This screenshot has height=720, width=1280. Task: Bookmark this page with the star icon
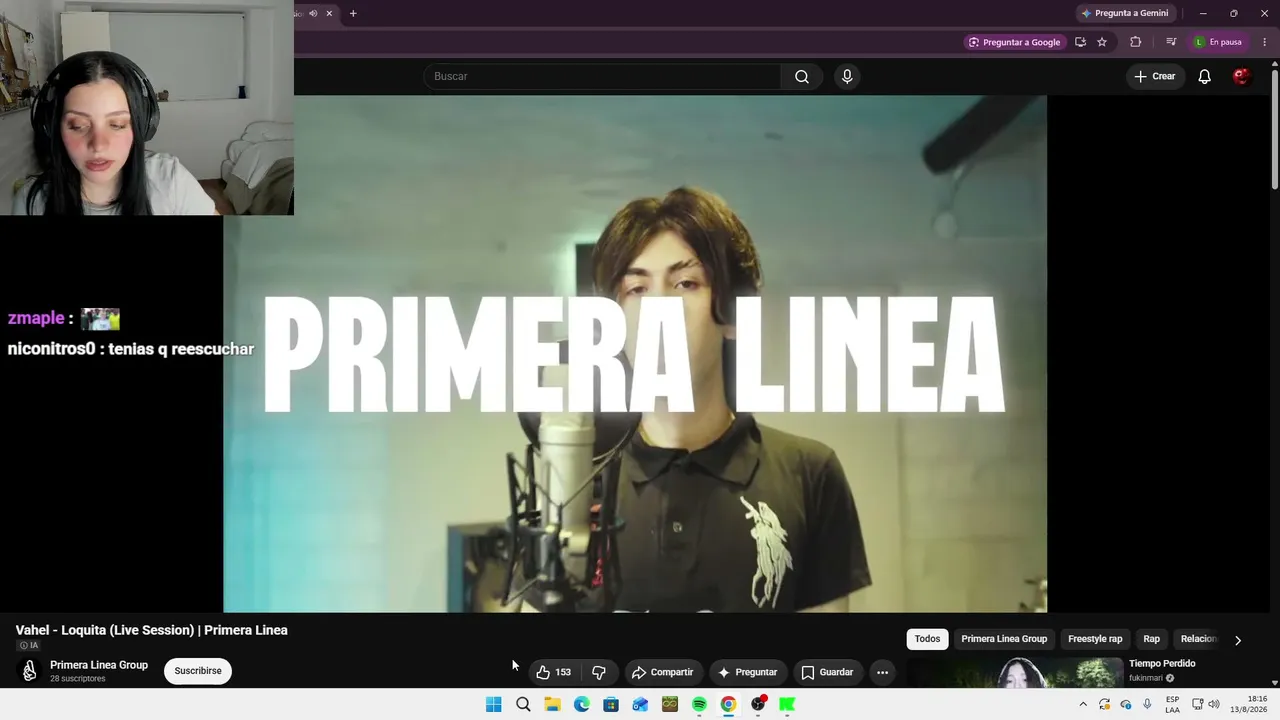[x=1102, y=42]
